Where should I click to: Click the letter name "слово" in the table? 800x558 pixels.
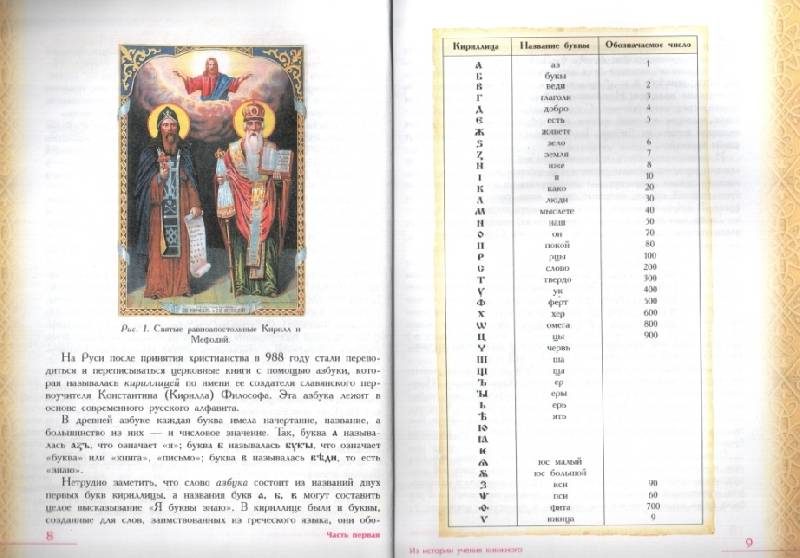tap(557, 268)
